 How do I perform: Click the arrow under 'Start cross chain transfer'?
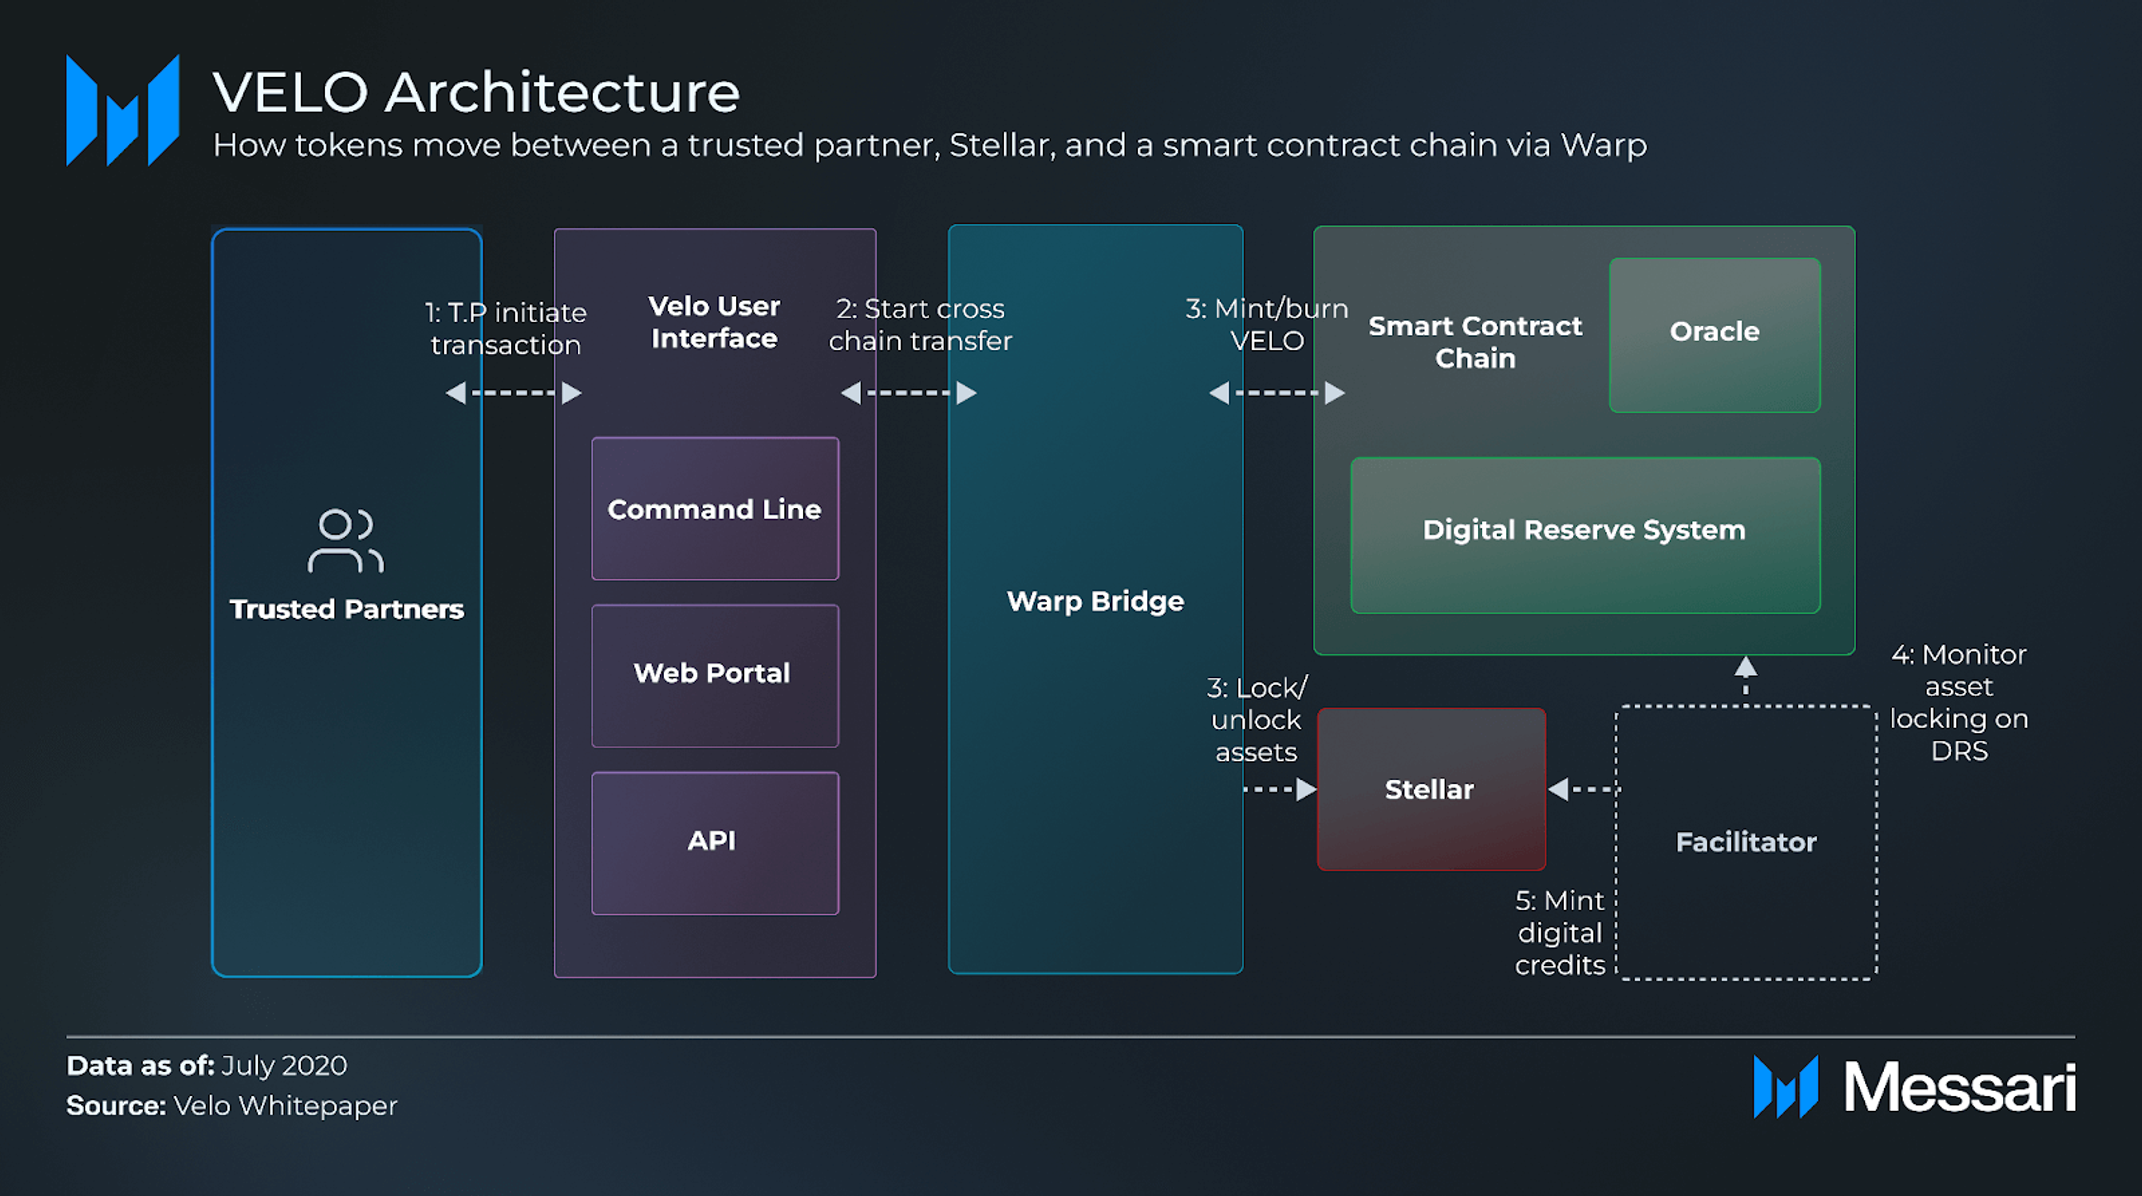[908, 393]
